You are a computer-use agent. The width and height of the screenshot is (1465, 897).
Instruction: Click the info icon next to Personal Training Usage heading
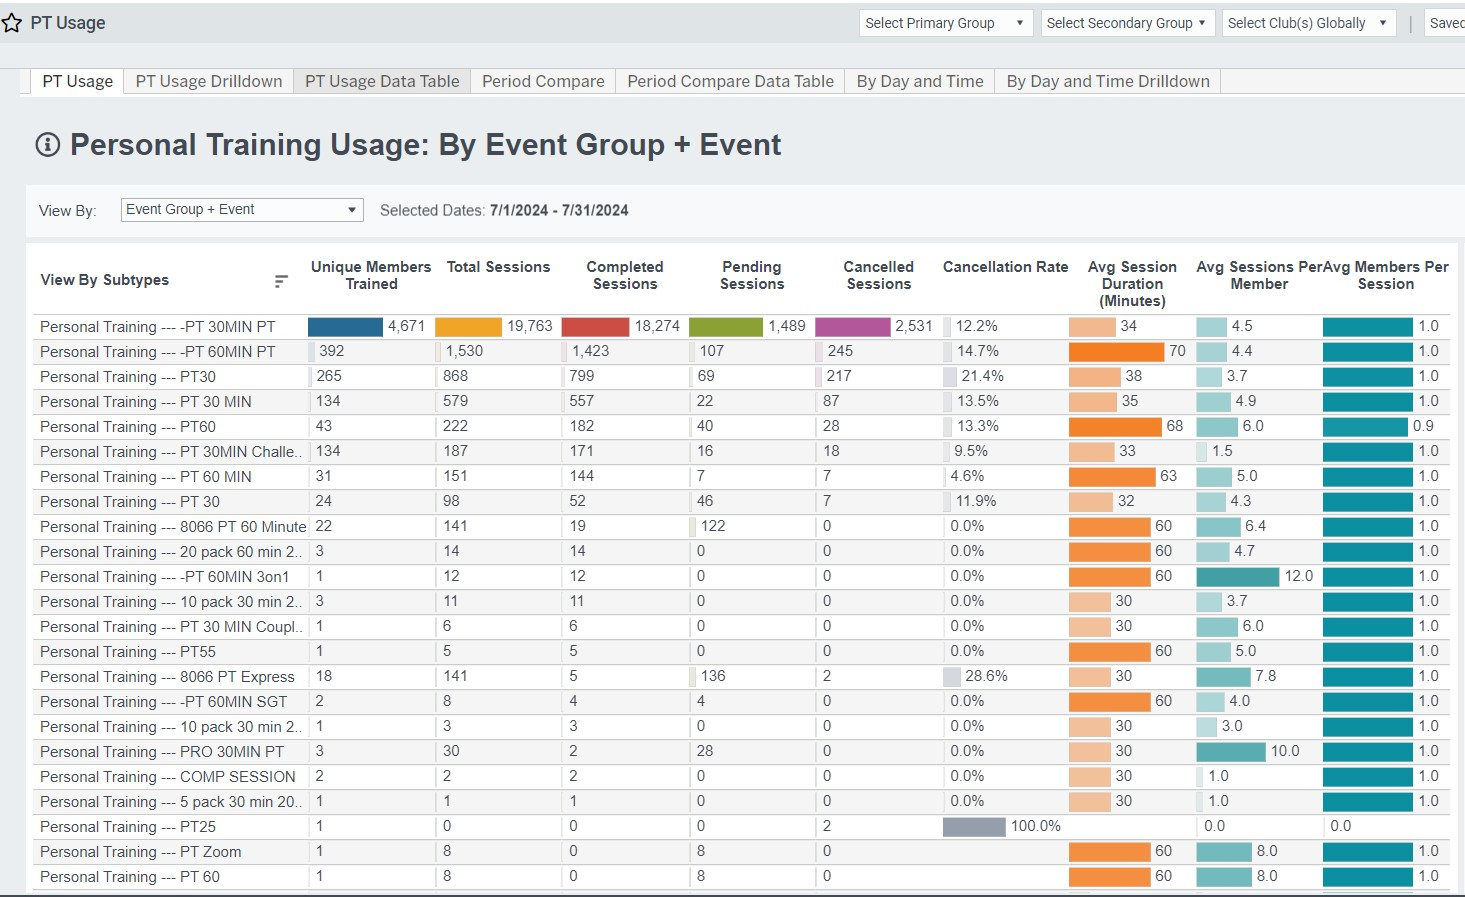46,145
